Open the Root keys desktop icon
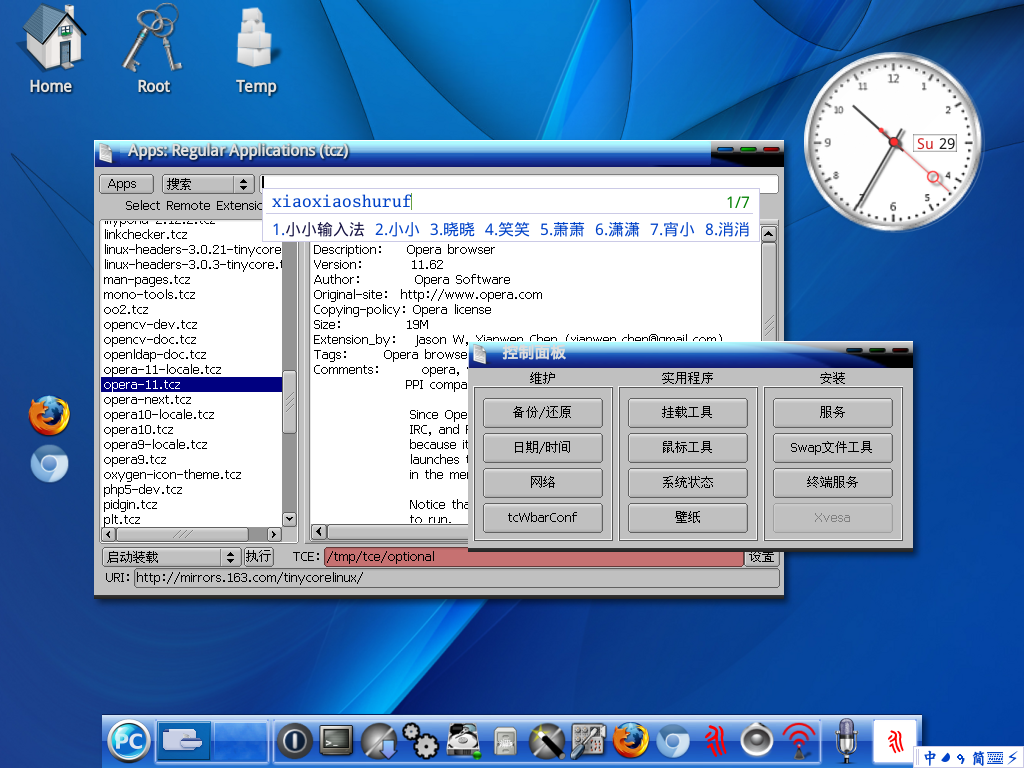Image resolution: width=1024 pixels, height=768 pixels. coord(153,49)
